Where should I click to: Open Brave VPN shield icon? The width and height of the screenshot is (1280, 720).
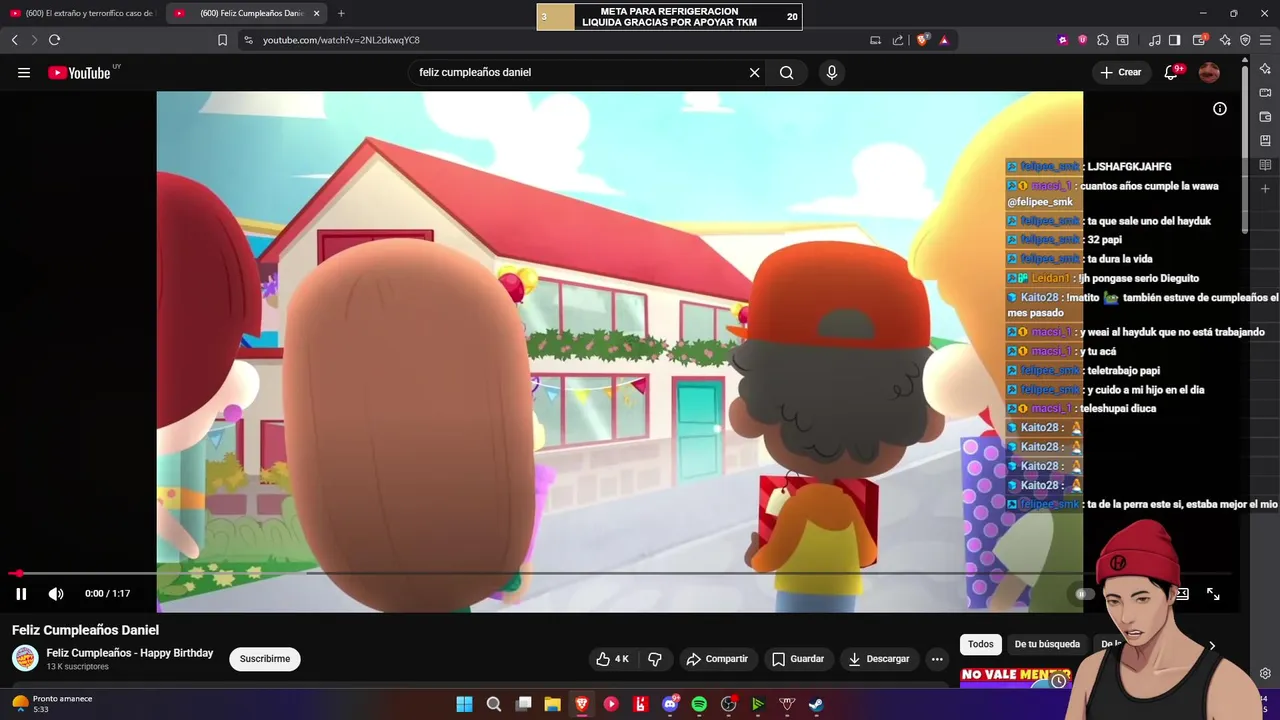[x=1245, y=40]
